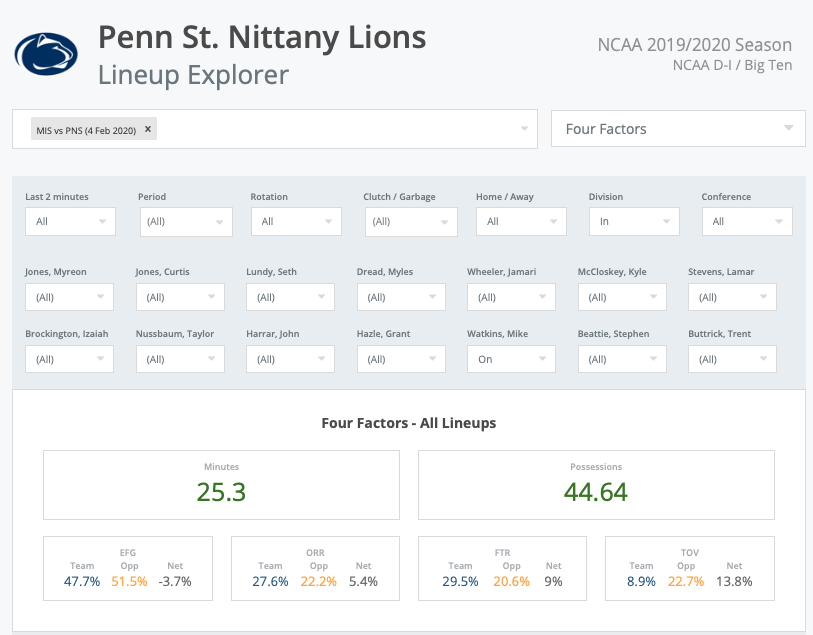
Task: Open the Last 2 minutes filter
Action: (70, 222)
